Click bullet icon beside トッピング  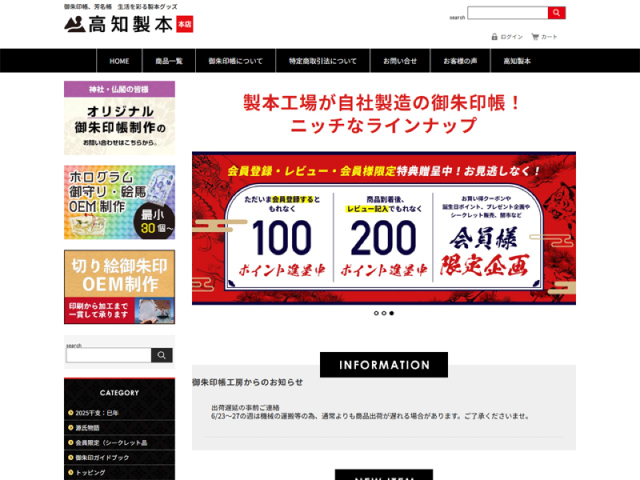click(71, 472)
